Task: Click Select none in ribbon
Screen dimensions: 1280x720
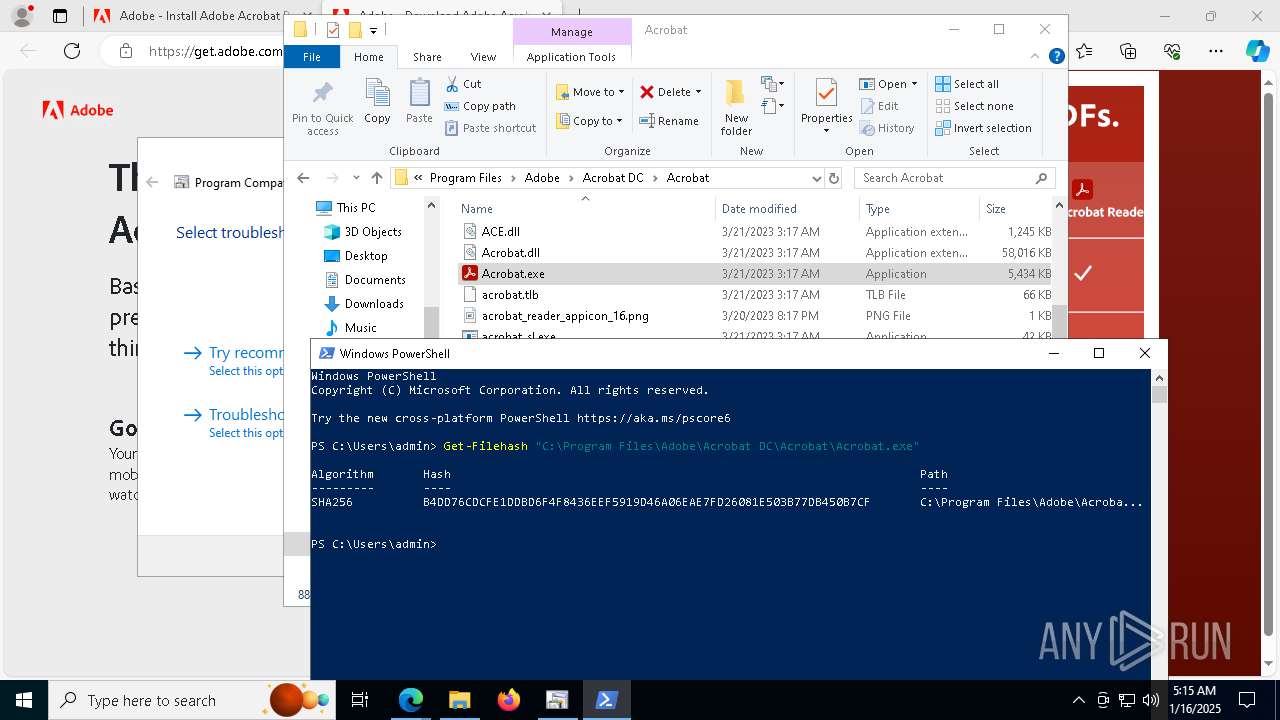Action: (973, 106)
